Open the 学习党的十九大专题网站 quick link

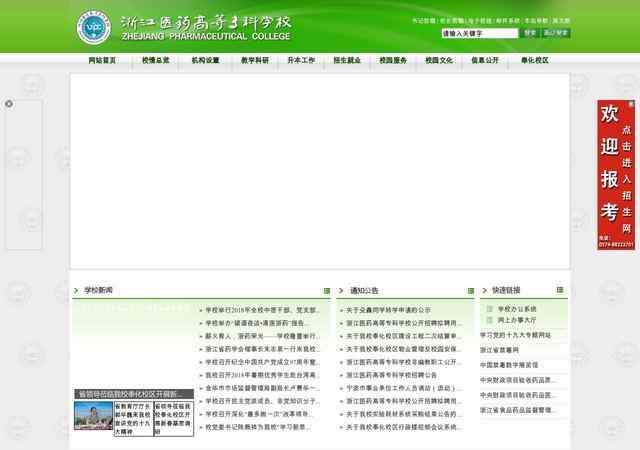pyautogui.click(x=516, y=335)
